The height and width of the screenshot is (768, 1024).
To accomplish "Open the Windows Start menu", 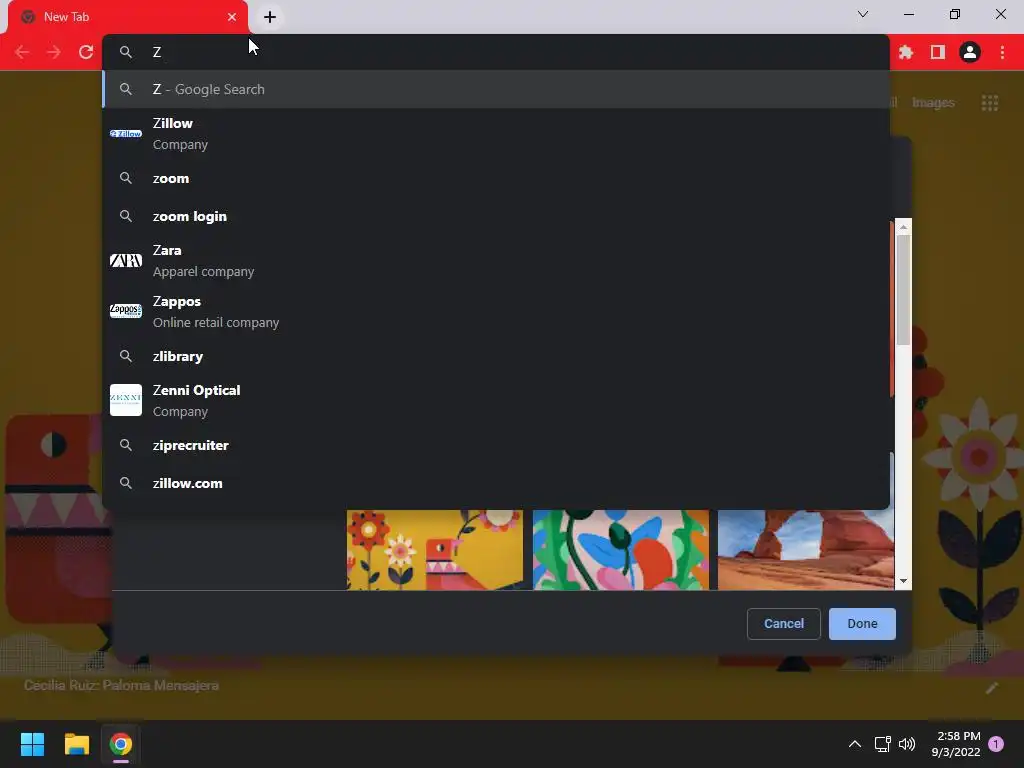I will click(x=32, y=744).
